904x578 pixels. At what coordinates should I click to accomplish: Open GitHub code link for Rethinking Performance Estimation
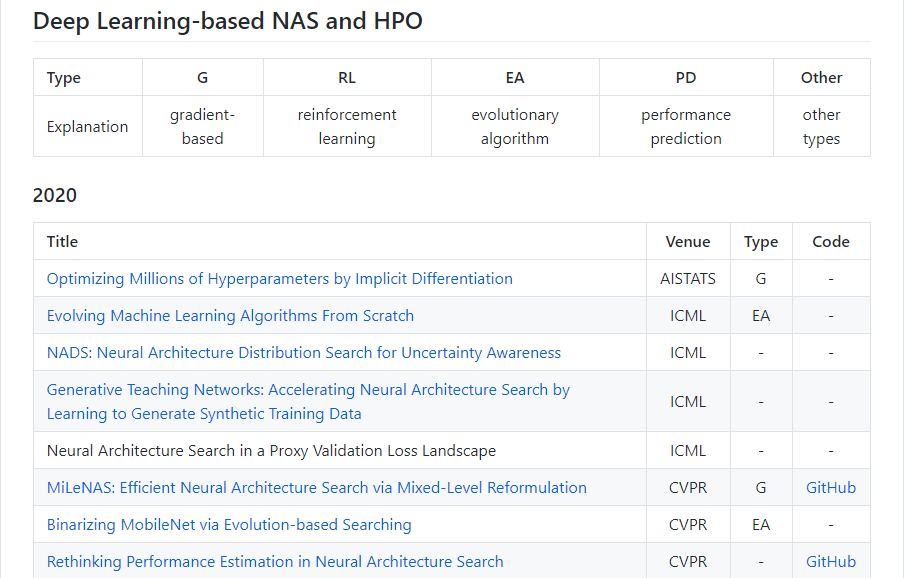(x=831, y=562)
